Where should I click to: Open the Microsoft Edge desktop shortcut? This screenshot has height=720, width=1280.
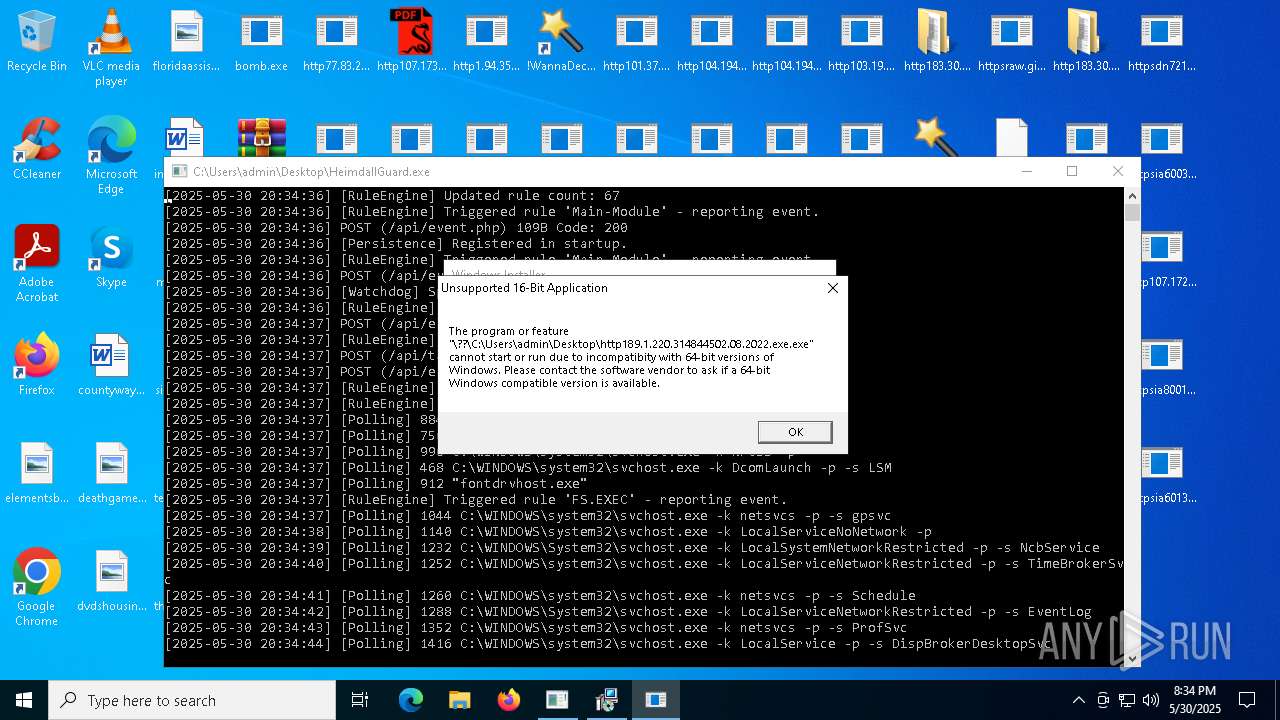[x=111, y=156]
